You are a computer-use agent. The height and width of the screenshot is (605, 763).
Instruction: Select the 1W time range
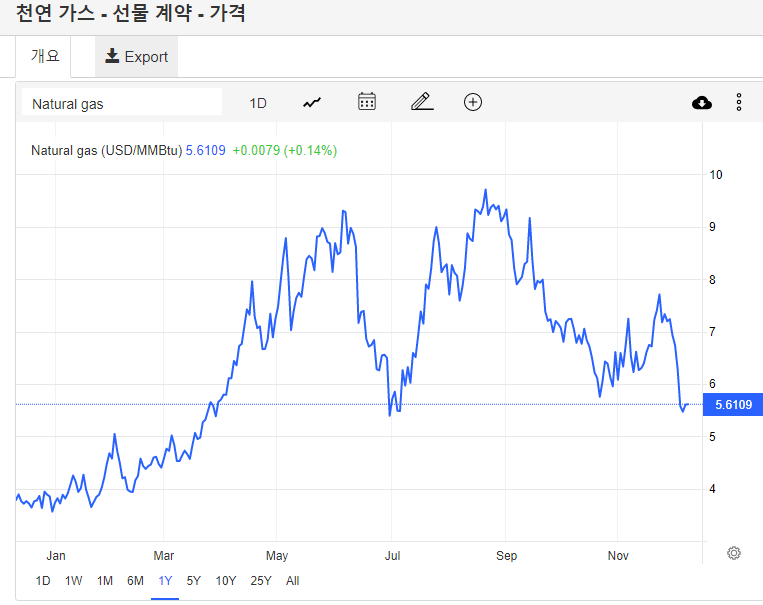(73, 581)
